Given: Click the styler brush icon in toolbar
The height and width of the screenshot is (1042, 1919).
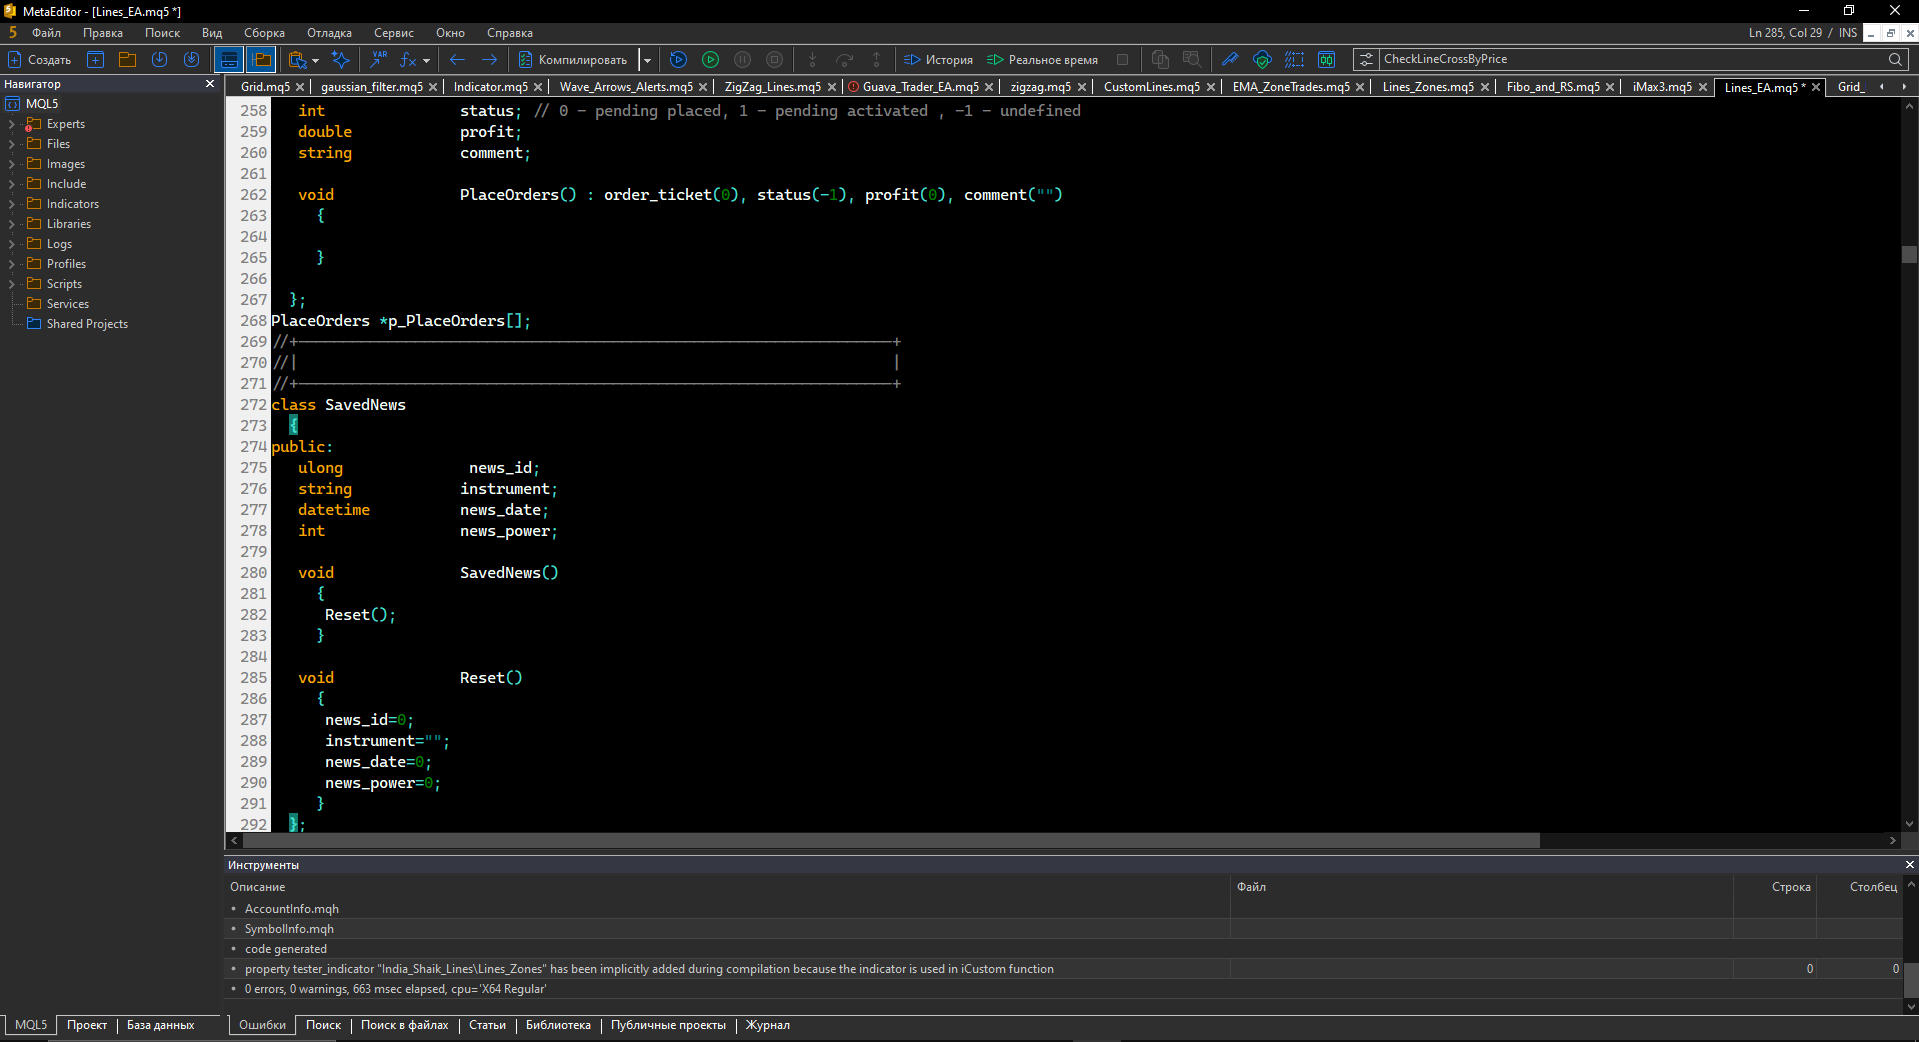Looking at the screenshot, I should pos(1229,60).
